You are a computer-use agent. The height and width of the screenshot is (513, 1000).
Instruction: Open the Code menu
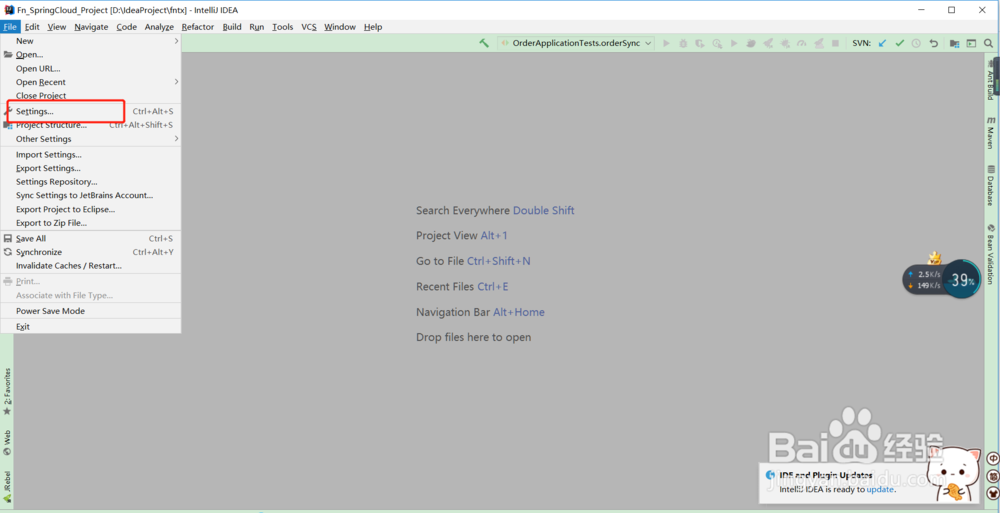coord(126,27)
